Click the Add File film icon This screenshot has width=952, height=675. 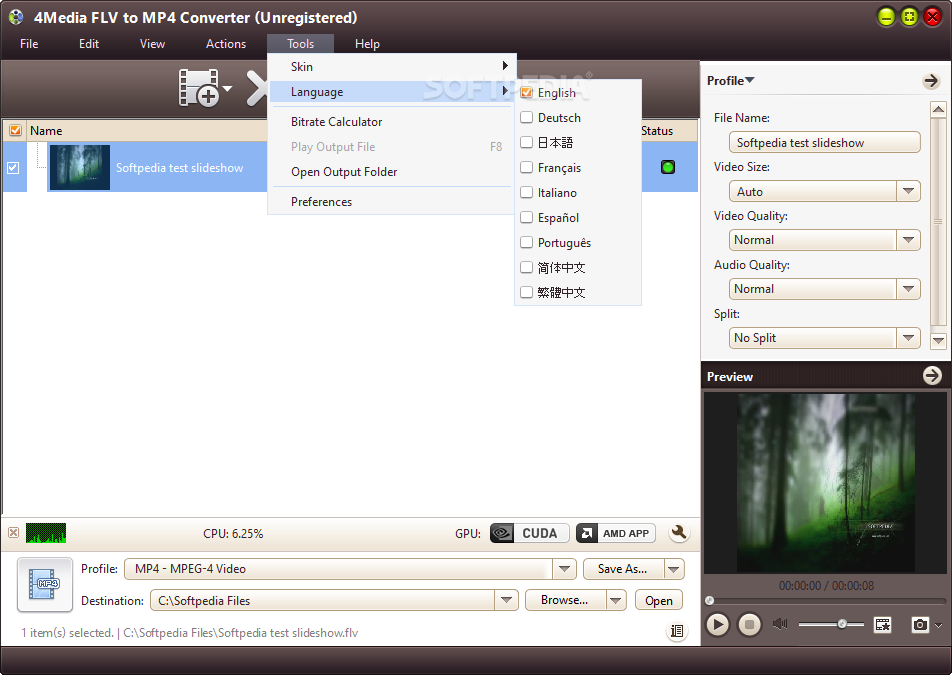[x=199, y=87]
